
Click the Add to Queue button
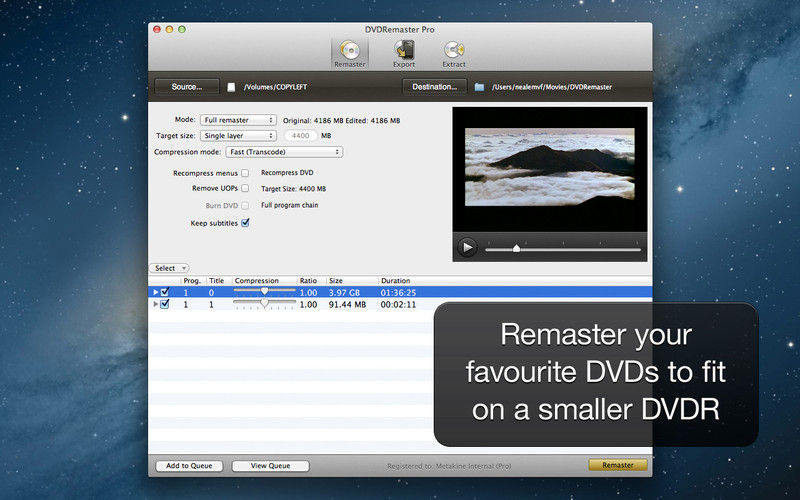pyautogui.click(x=189, y=466)
